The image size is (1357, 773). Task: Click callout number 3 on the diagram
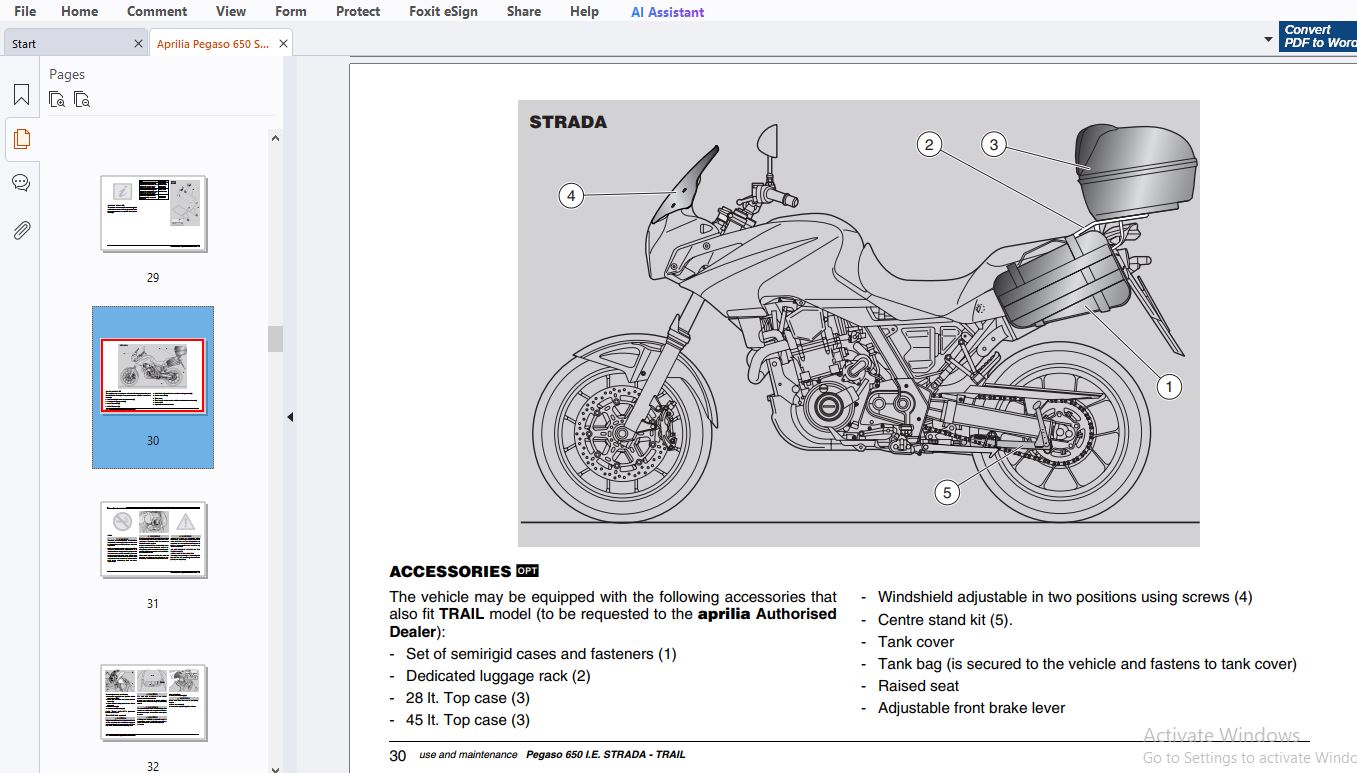(x=993, y=145)
